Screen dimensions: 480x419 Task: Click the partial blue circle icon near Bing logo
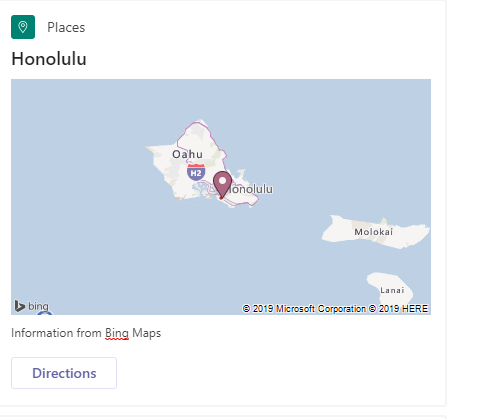(45, 313)
